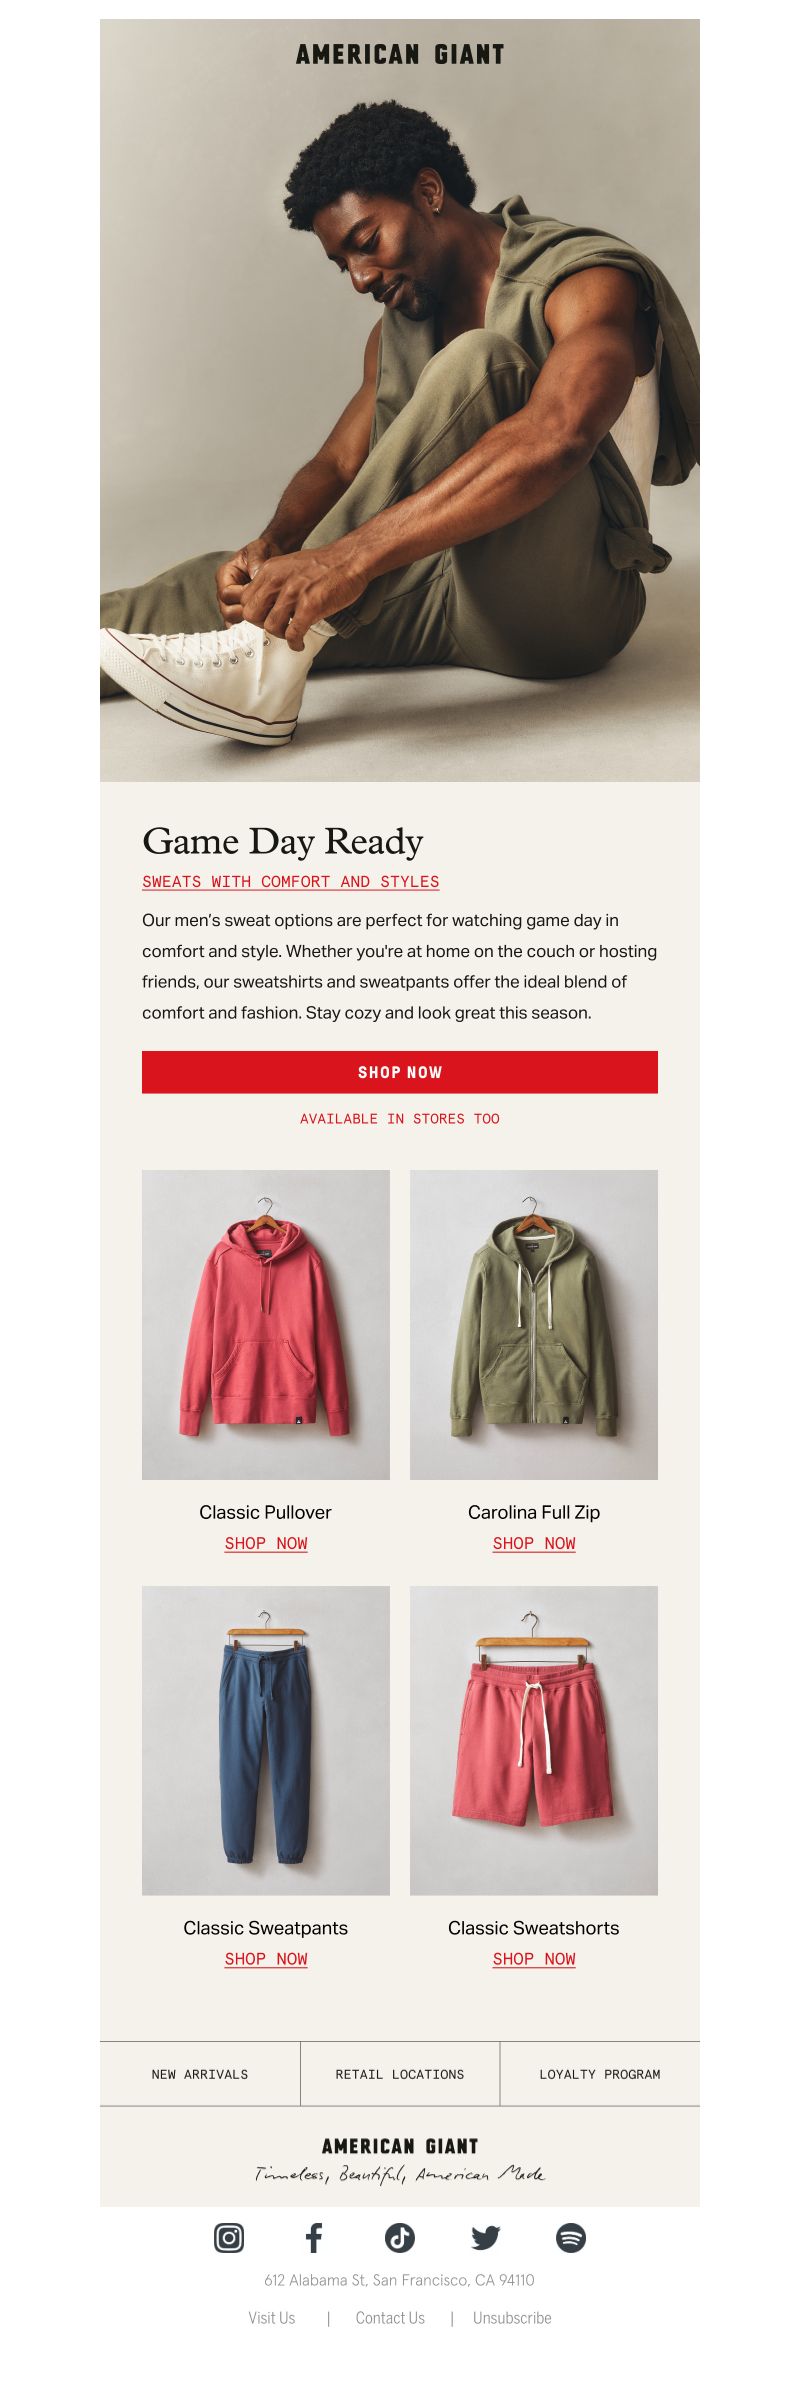Go to Retail Locations
The image size is (800, 2407).
(x=400, y=2074)
